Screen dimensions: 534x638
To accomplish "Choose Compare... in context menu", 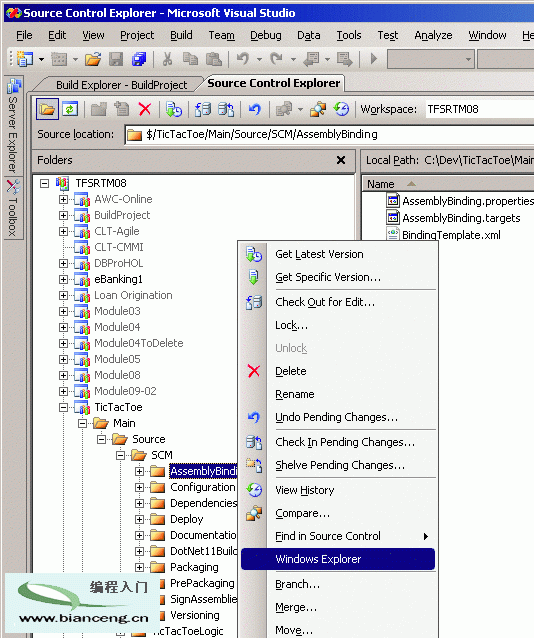I will click(x=338, y=513).
